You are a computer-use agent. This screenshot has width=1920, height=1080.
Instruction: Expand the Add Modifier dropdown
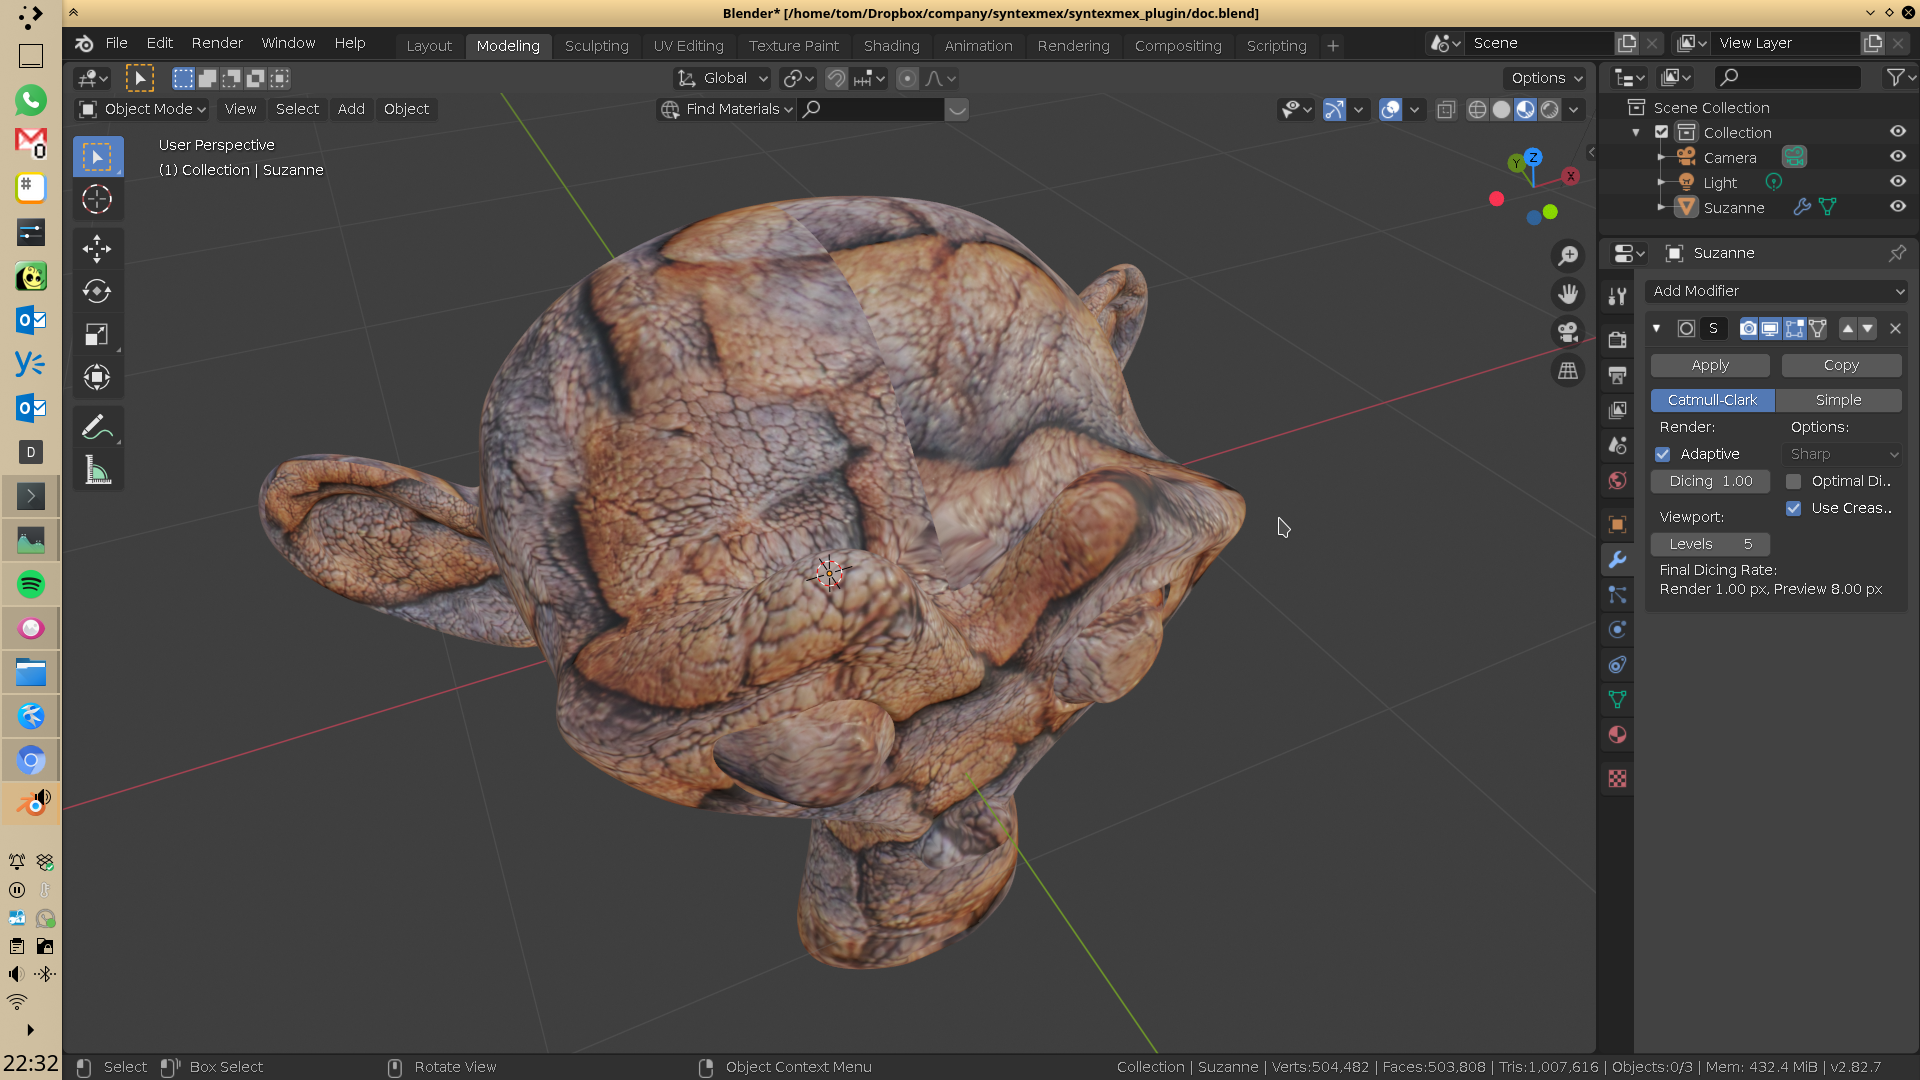click(x=1776, y=291)
